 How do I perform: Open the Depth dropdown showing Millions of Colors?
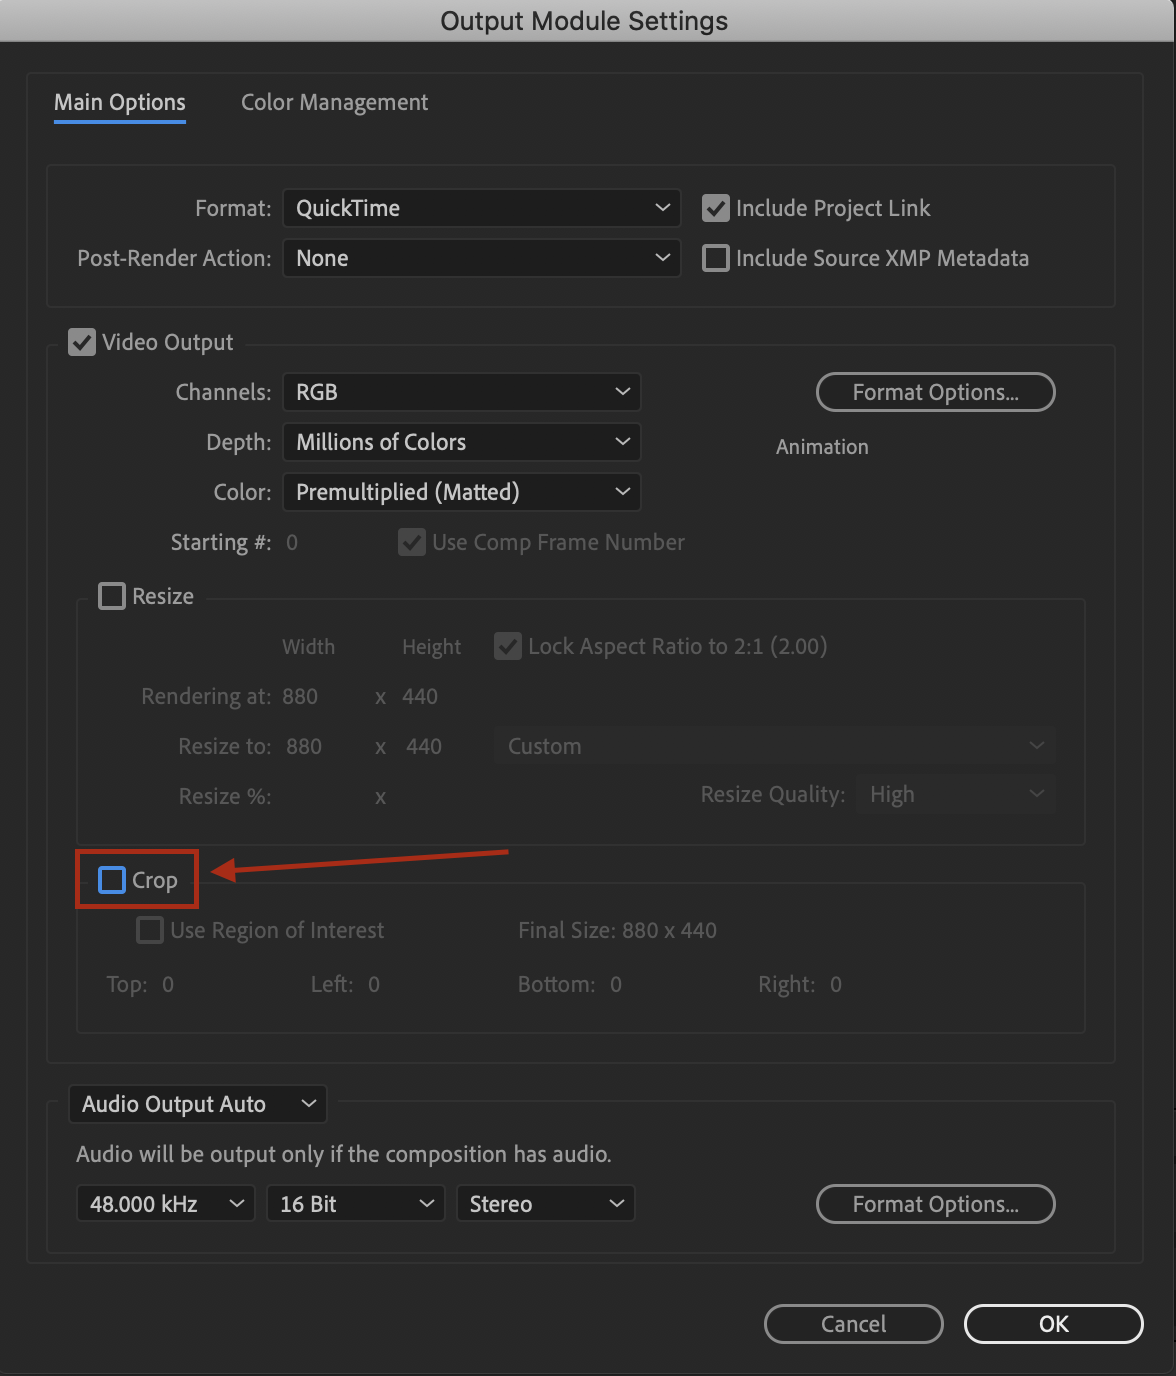461,442
